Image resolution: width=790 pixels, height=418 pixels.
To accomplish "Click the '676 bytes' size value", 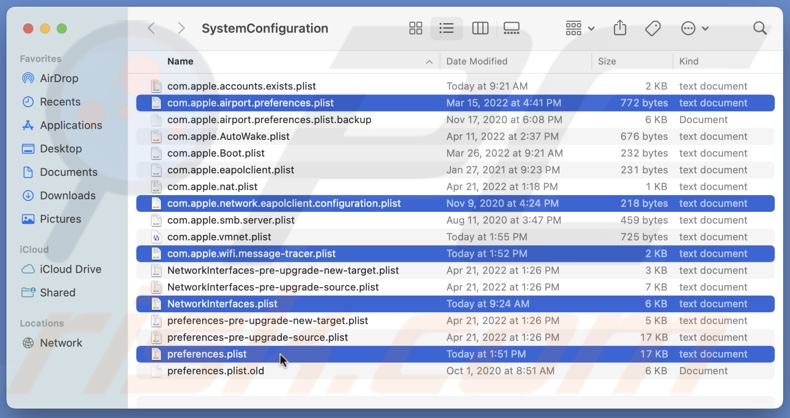I will (x=644, y=136).
